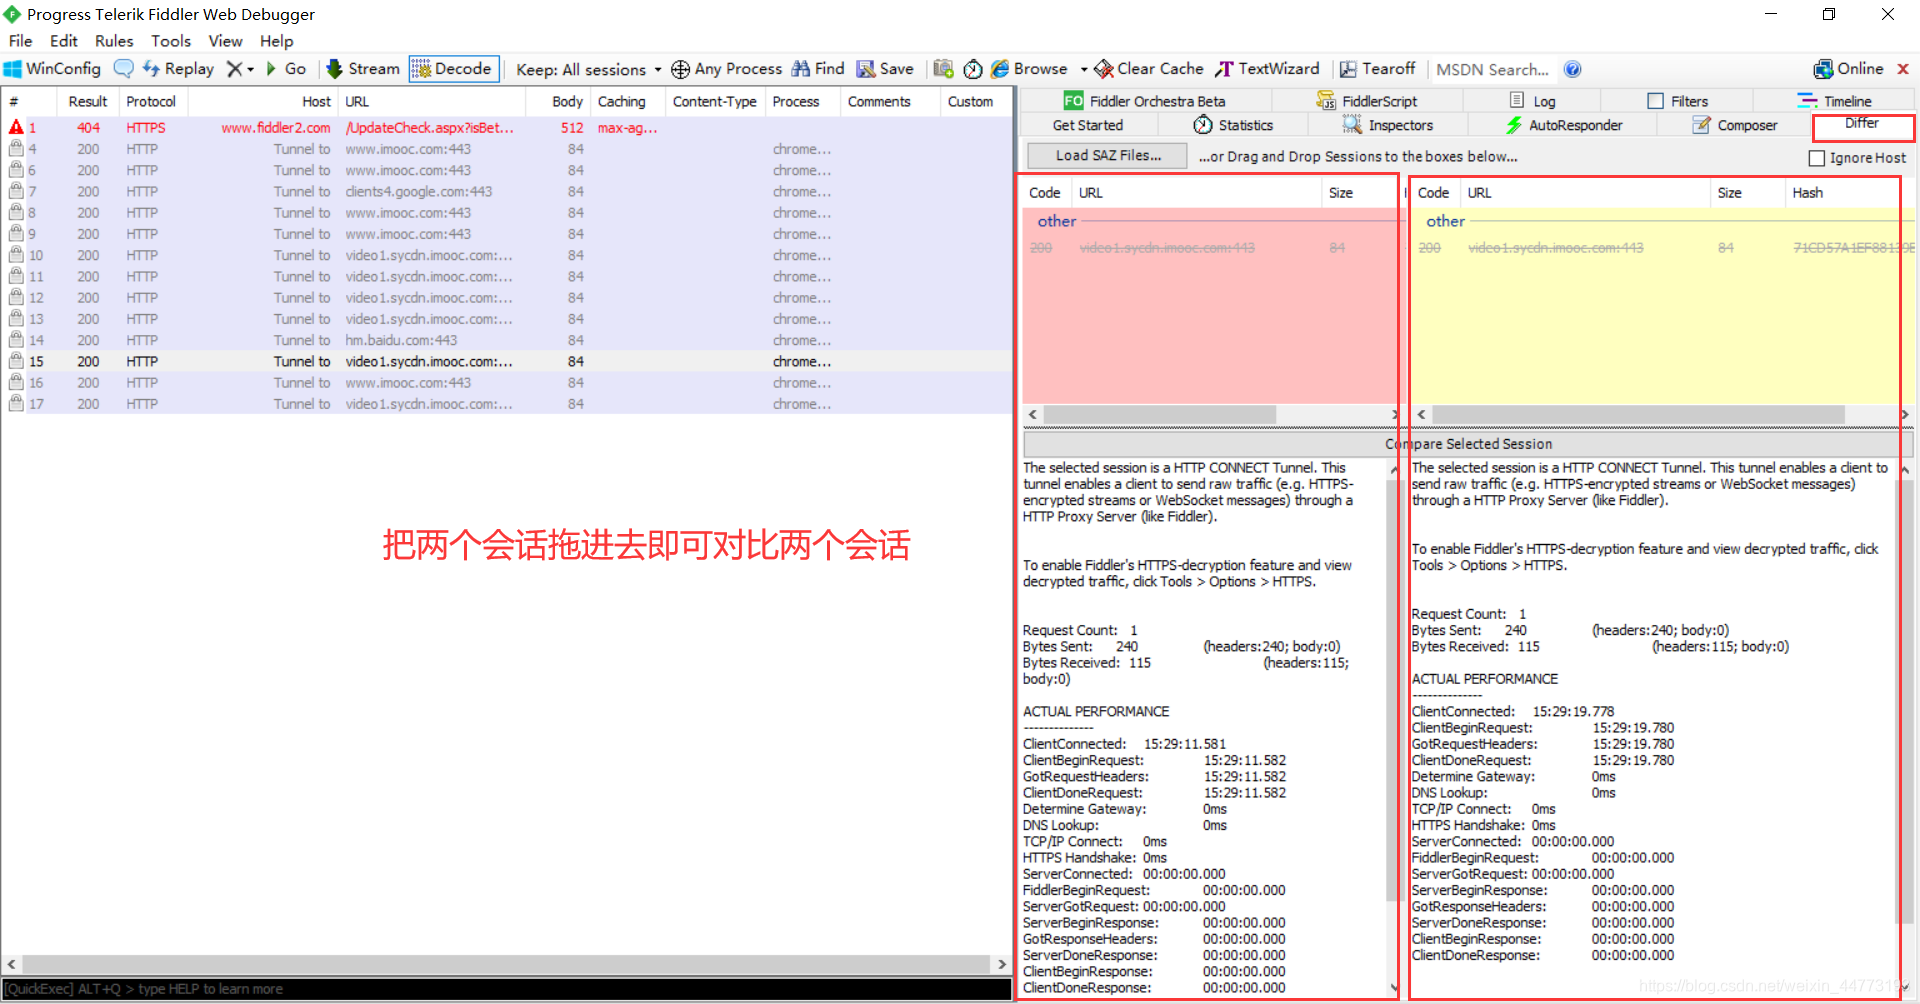
Task: Open the Tools menu
Action: point(171,41)
